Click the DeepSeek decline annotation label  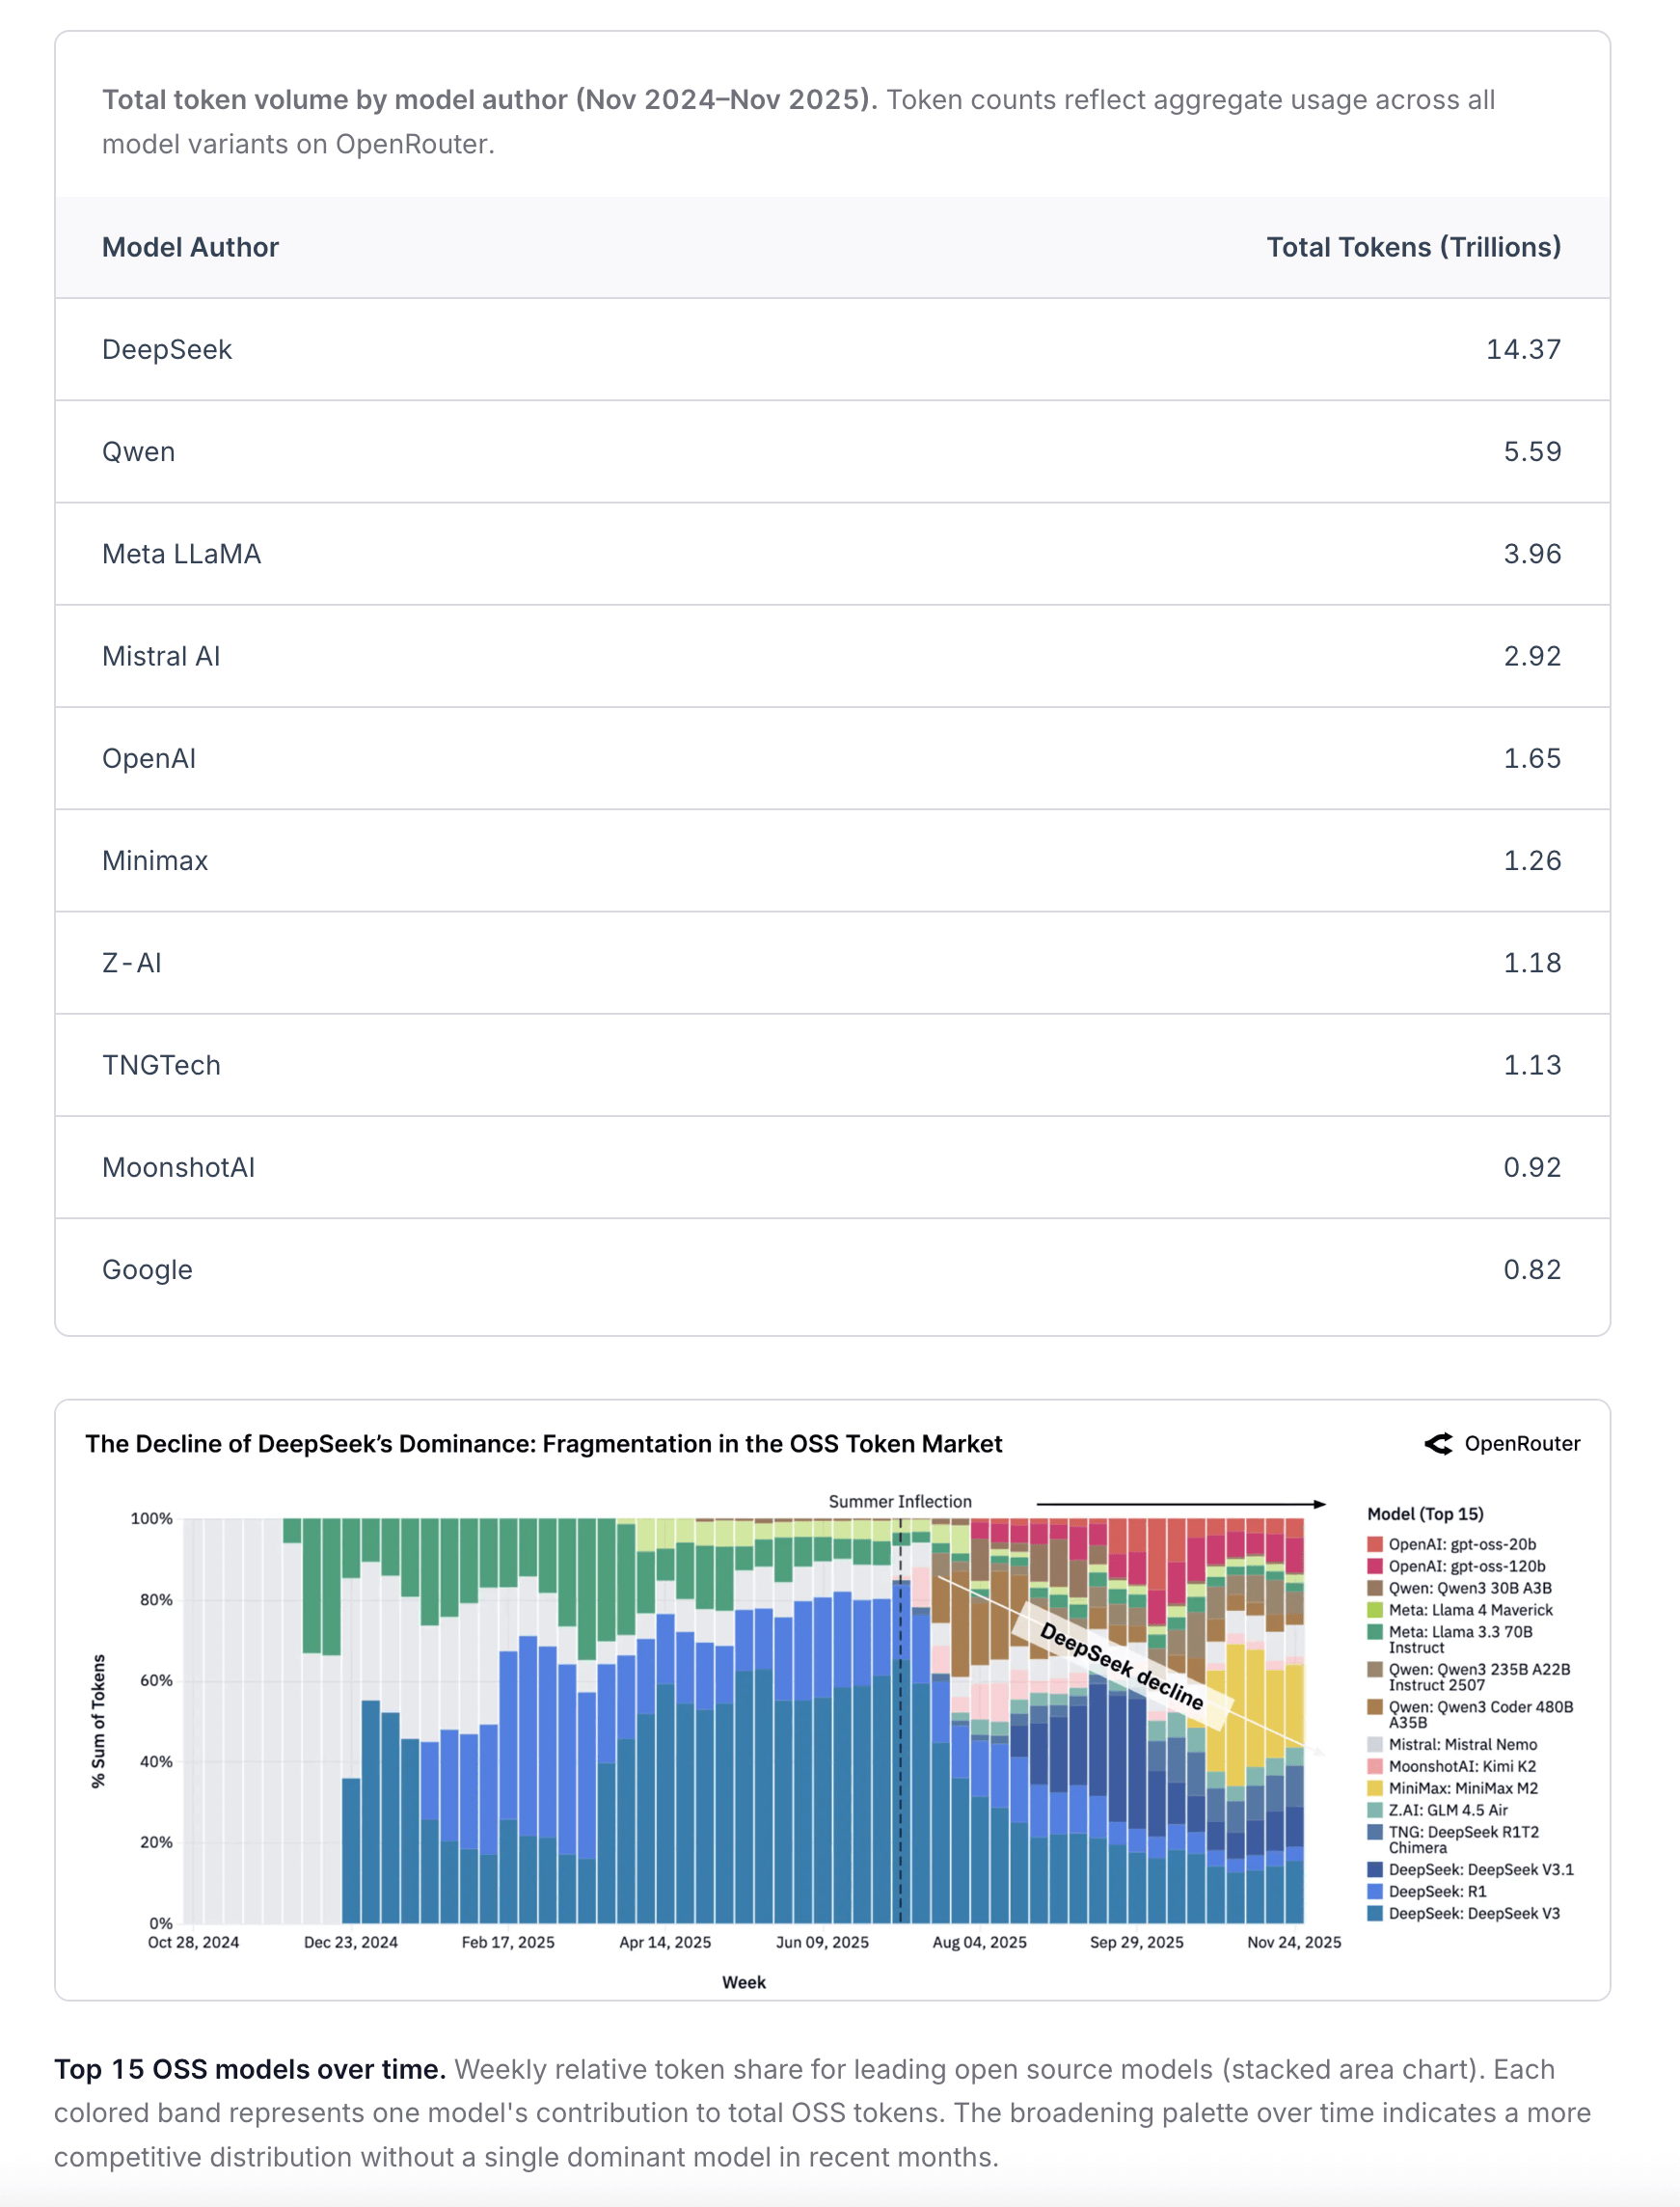[x=1121, y=1665]
